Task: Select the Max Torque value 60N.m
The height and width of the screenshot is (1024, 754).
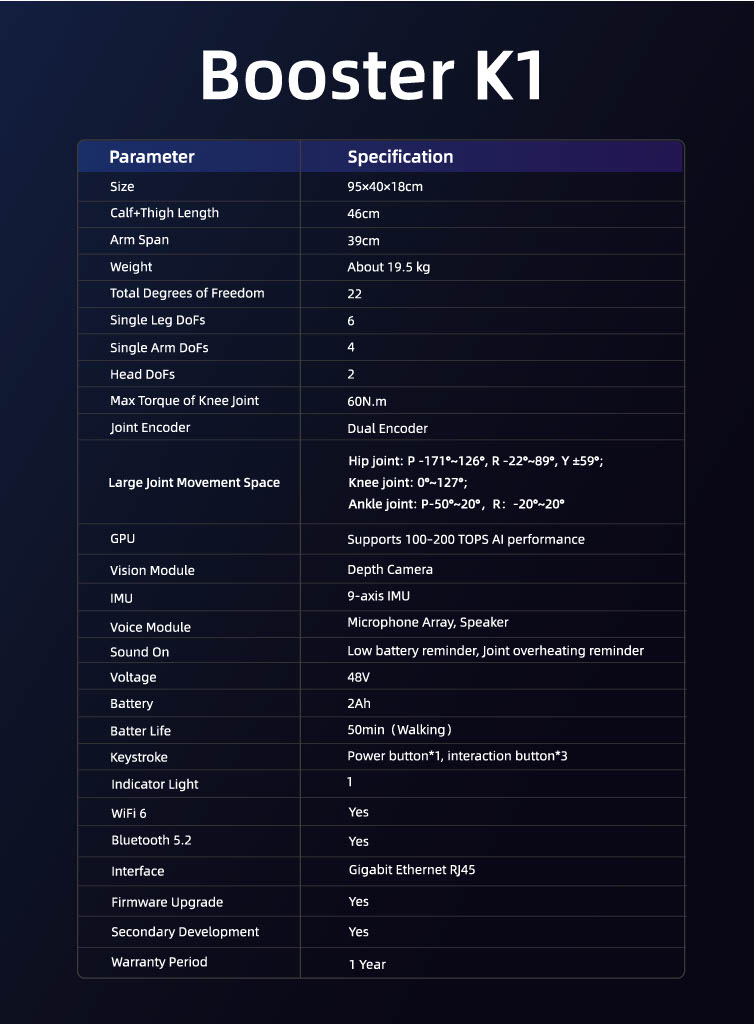Action: tap(366, 401)
